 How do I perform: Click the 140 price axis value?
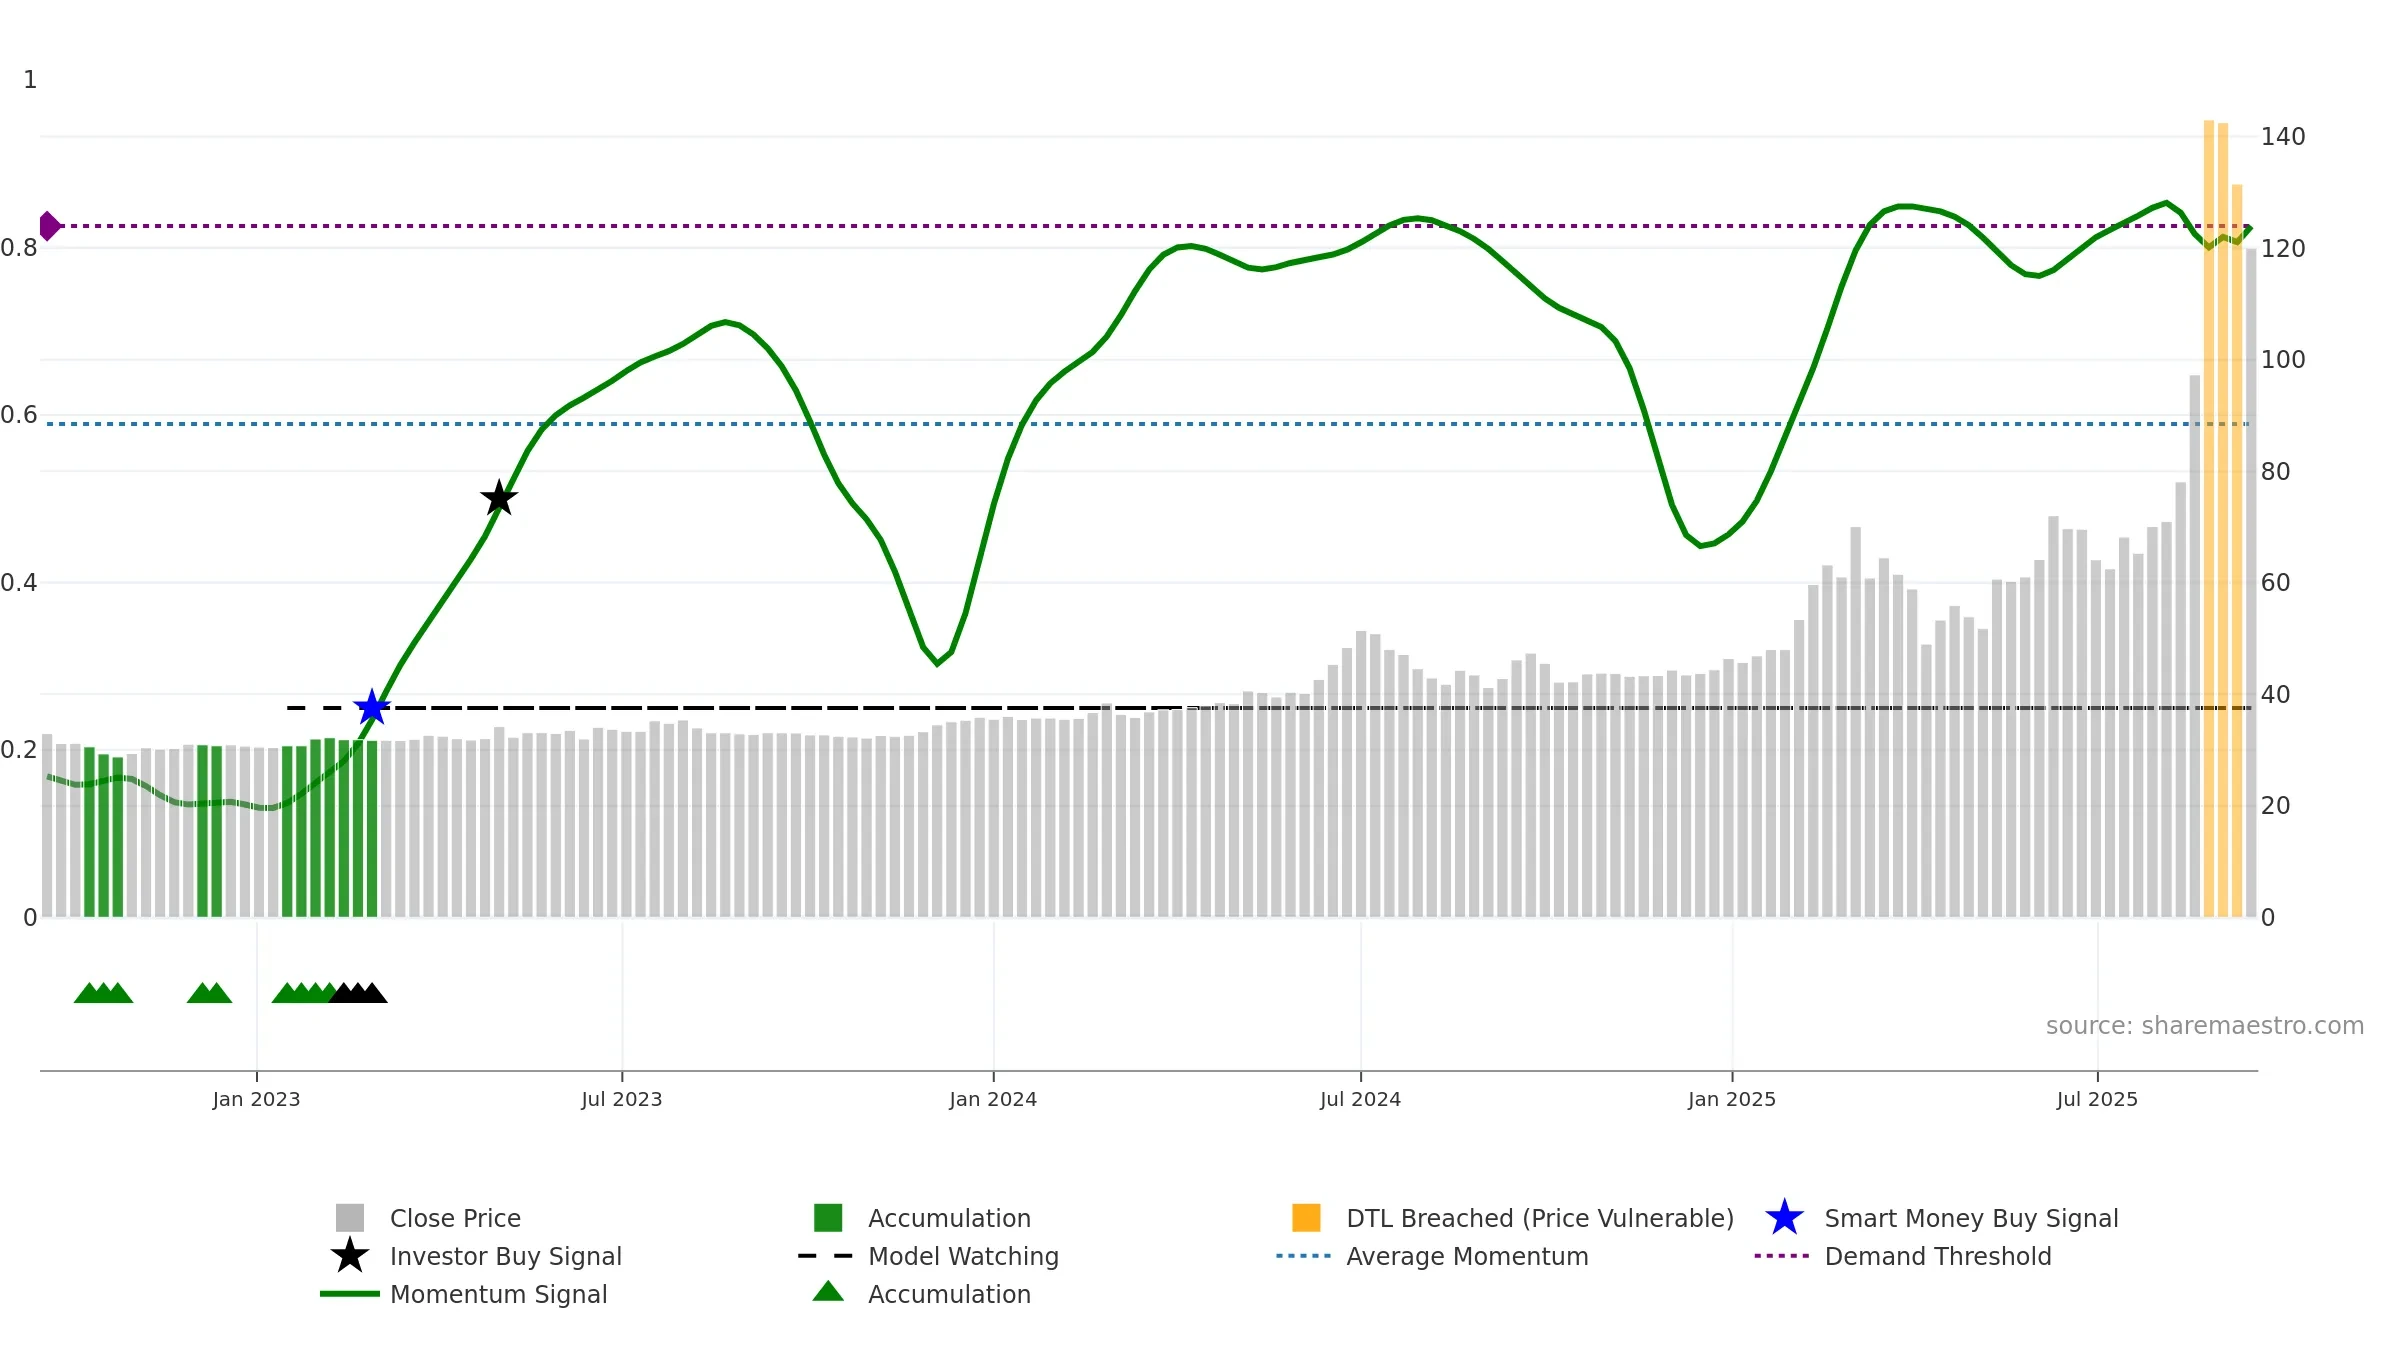click(x=2283, y=137)
